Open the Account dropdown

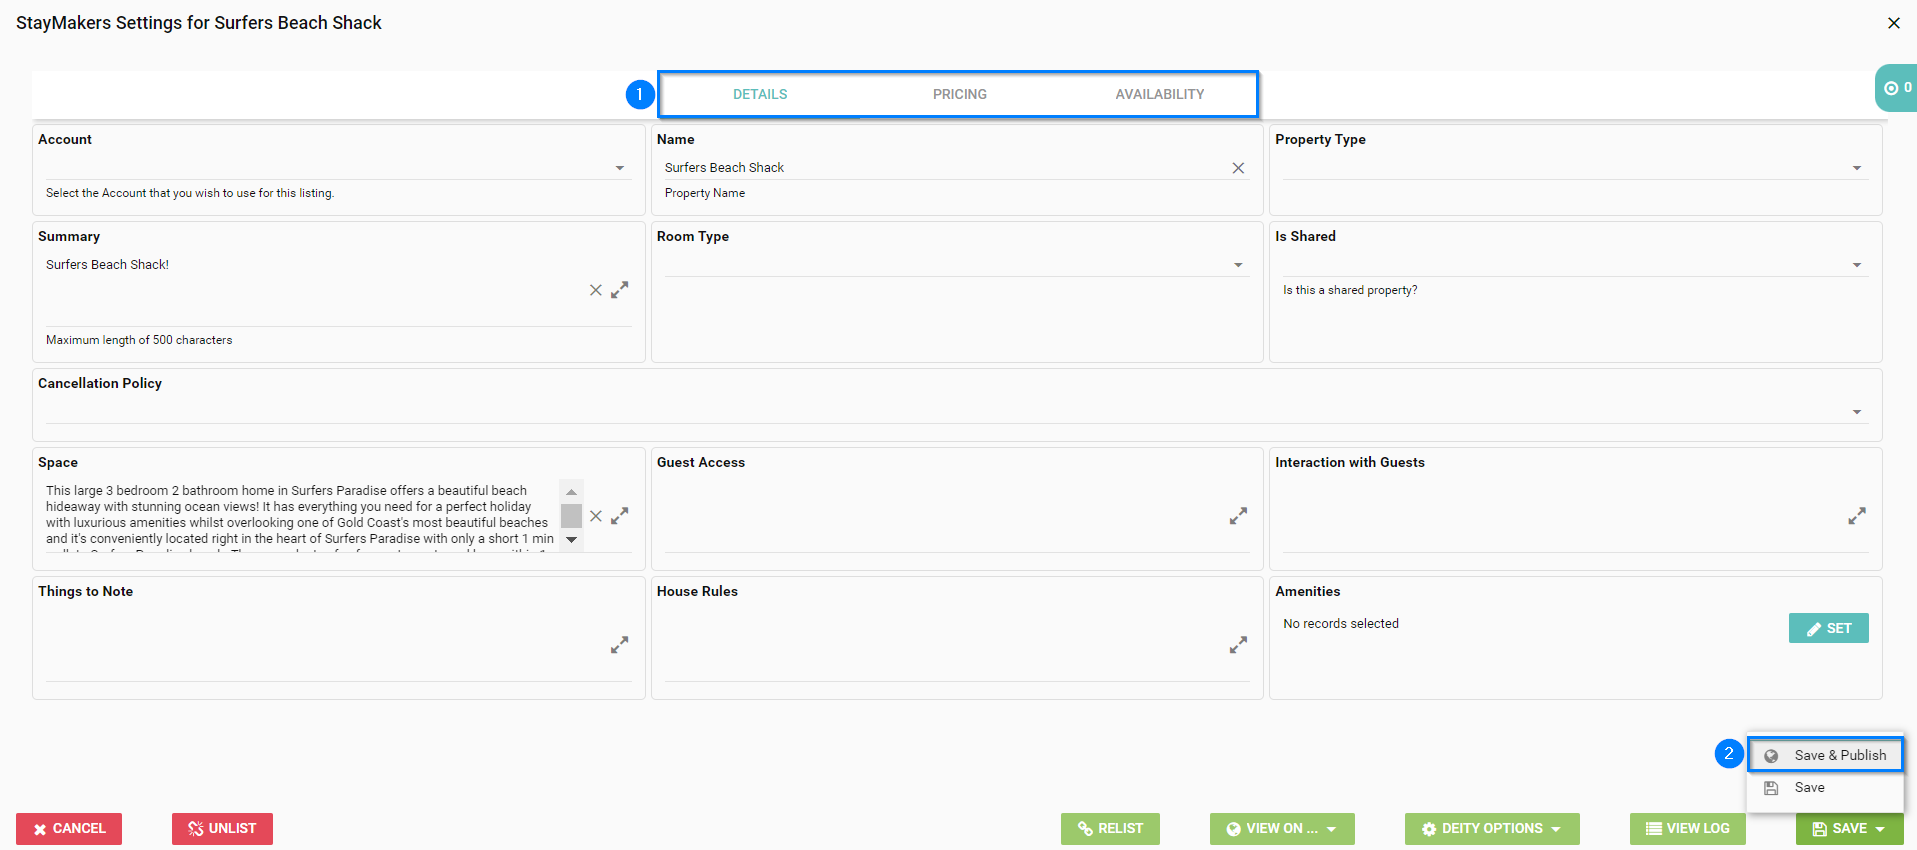(x=620, y=168)
